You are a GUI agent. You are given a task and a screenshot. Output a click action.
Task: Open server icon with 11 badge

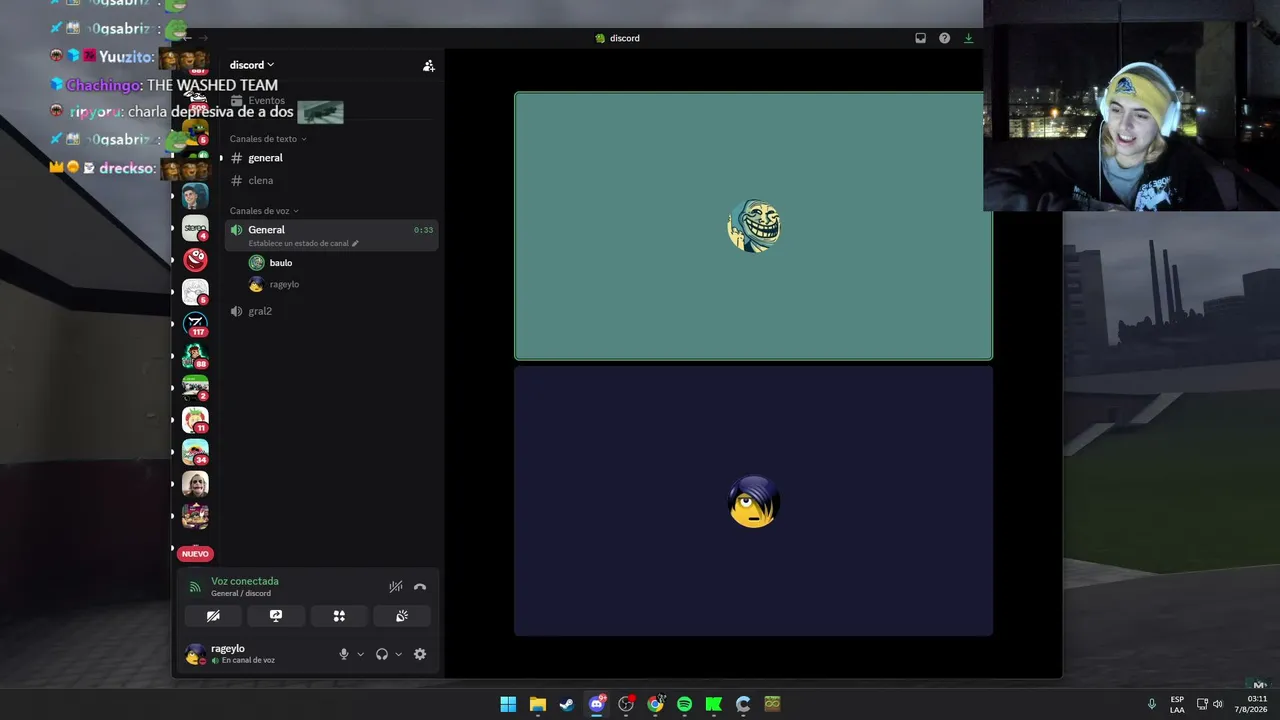pyautogui.click(x=195, y=420)
